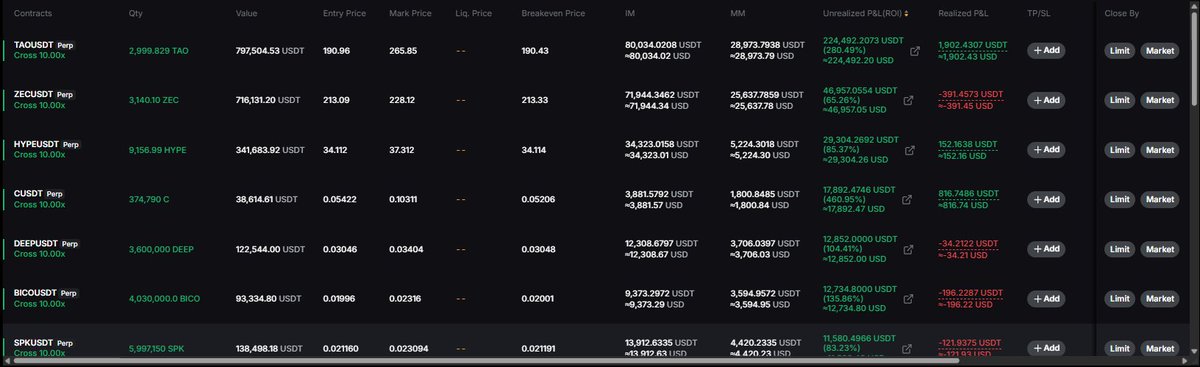Open the CUSDT Perp contract
Screen dimensions: 1200x367
tap(40, 194)
